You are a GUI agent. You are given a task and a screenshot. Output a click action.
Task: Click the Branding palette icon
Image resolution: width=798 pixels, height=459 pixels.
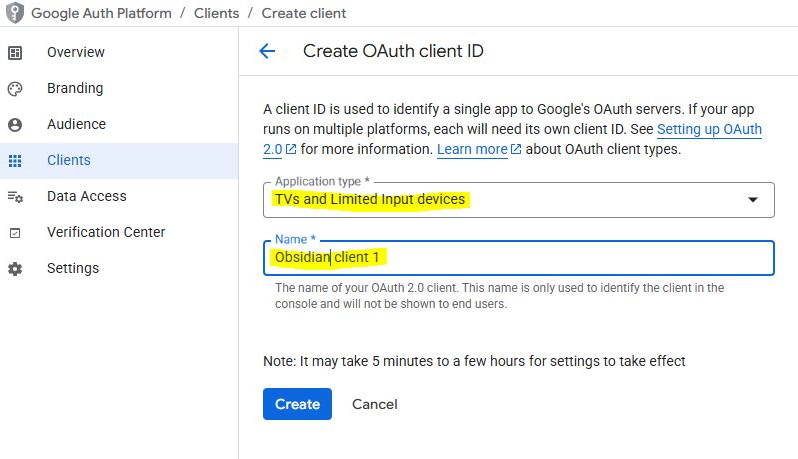[x=15, y=89]
